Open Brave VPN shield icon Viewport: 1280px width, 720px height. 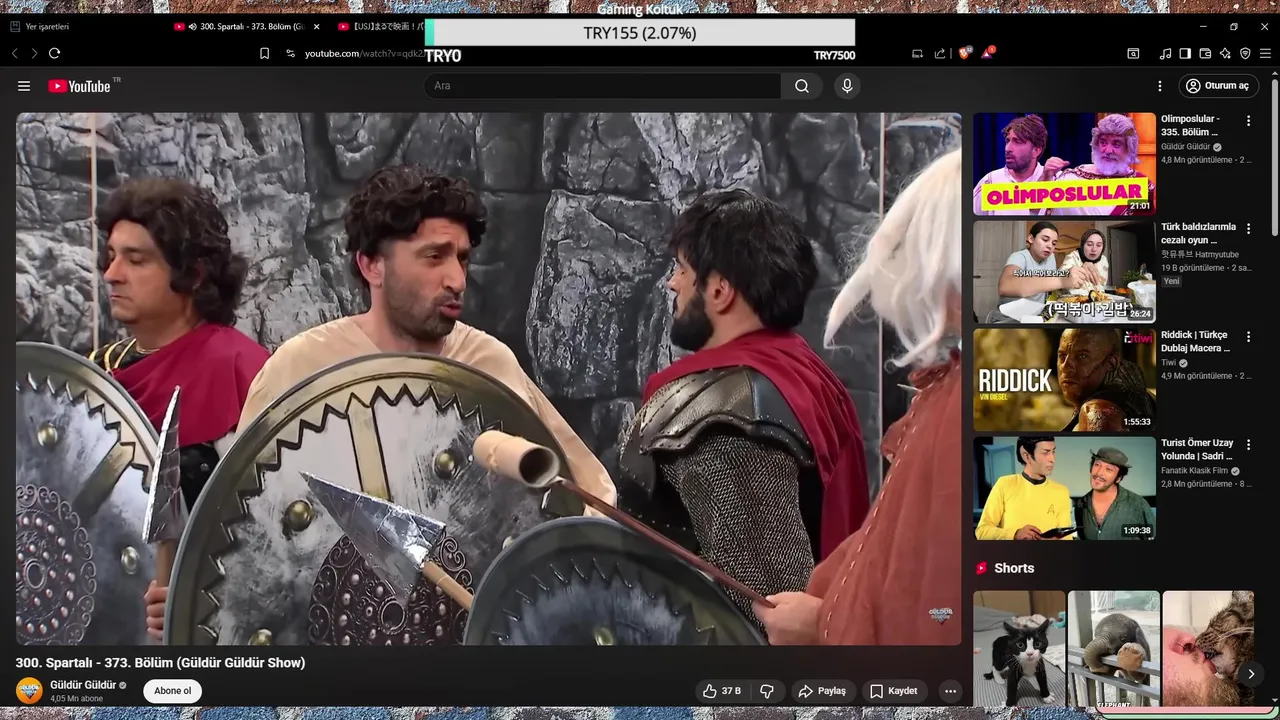1245,53
